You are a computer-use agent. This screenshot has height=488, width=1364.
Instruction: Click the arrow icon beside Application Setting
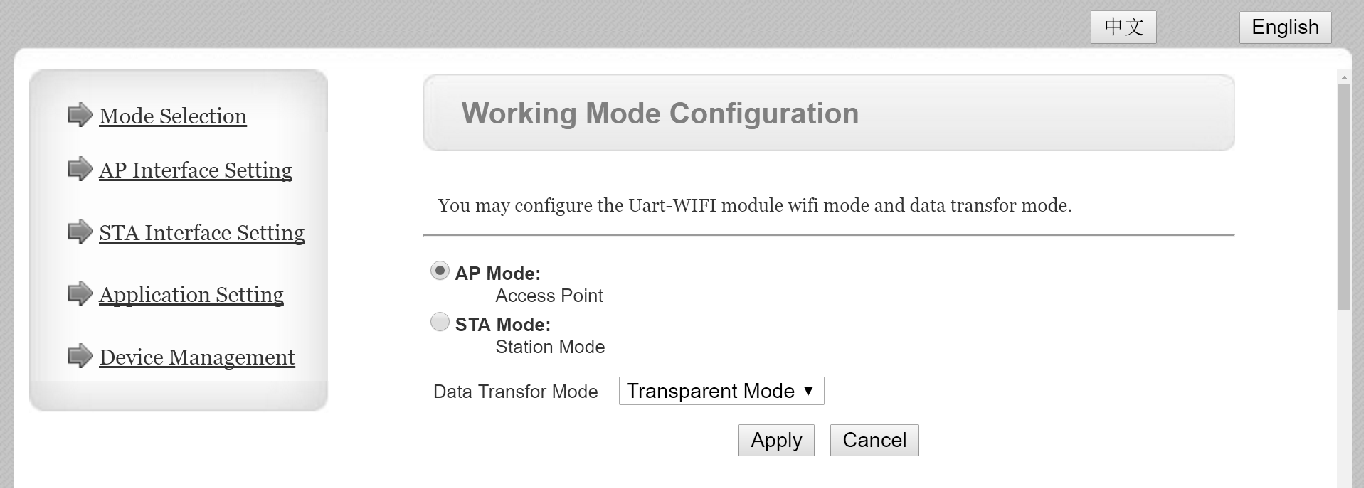80,294
